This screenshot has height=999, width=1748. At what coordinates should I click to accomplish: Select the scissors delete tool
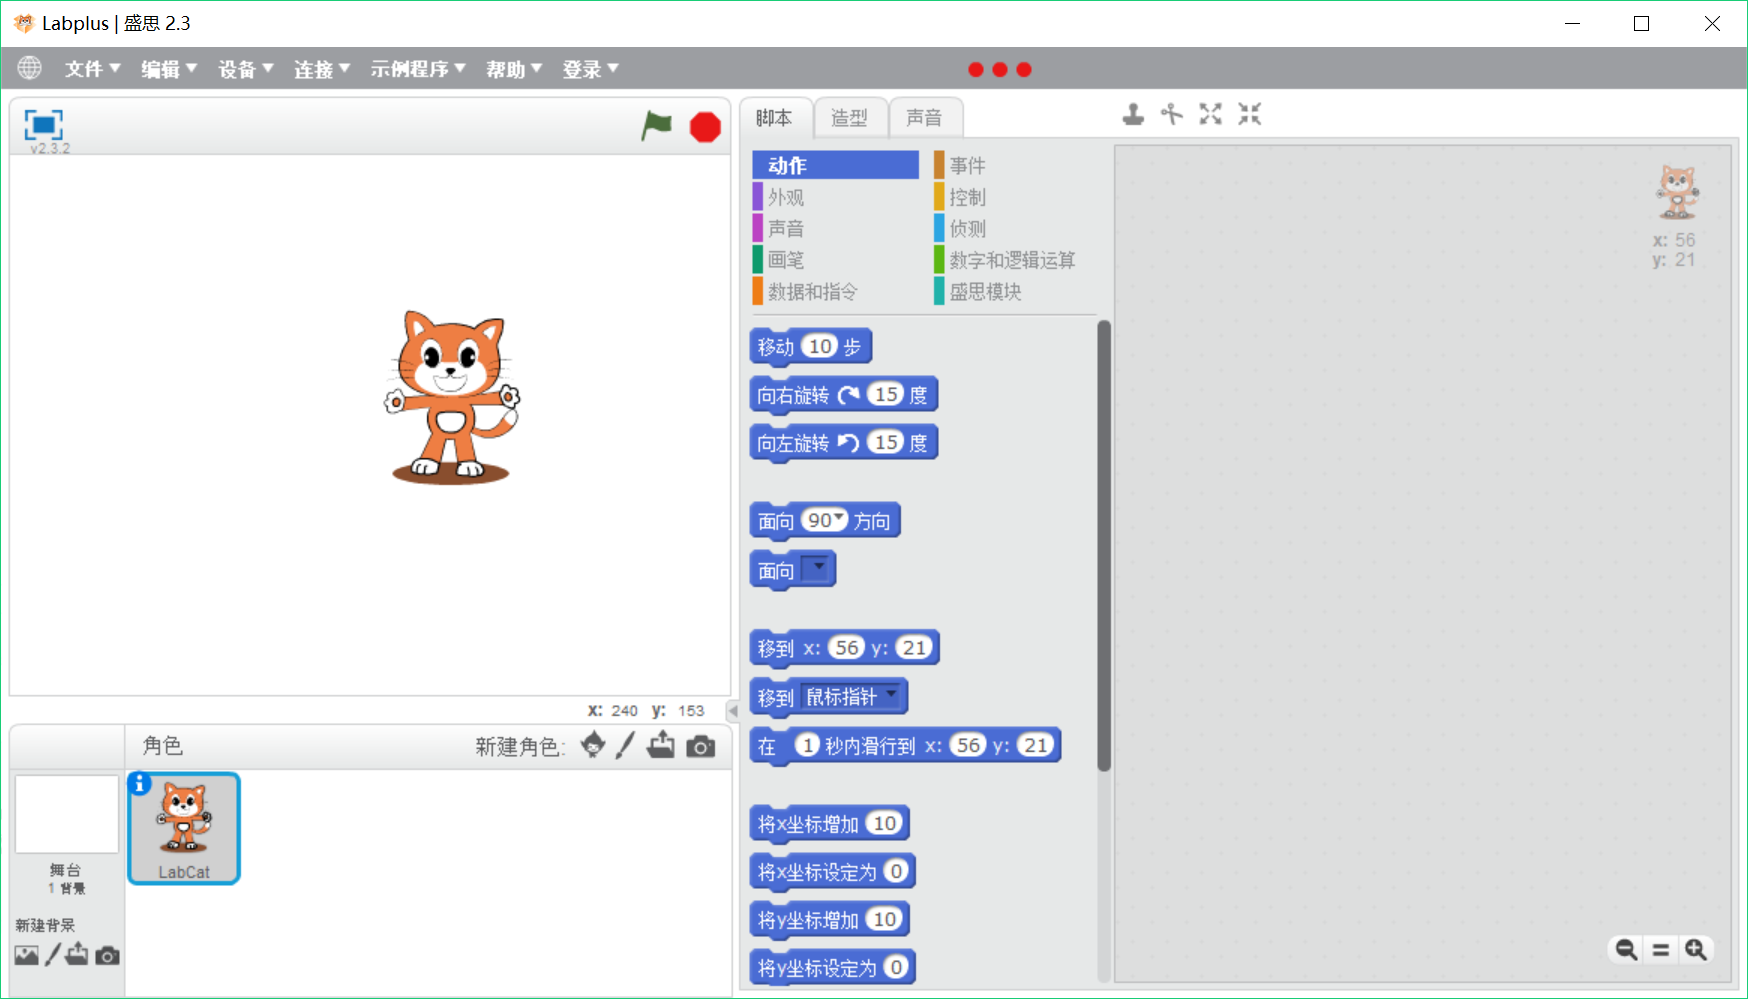(1171, 114)
